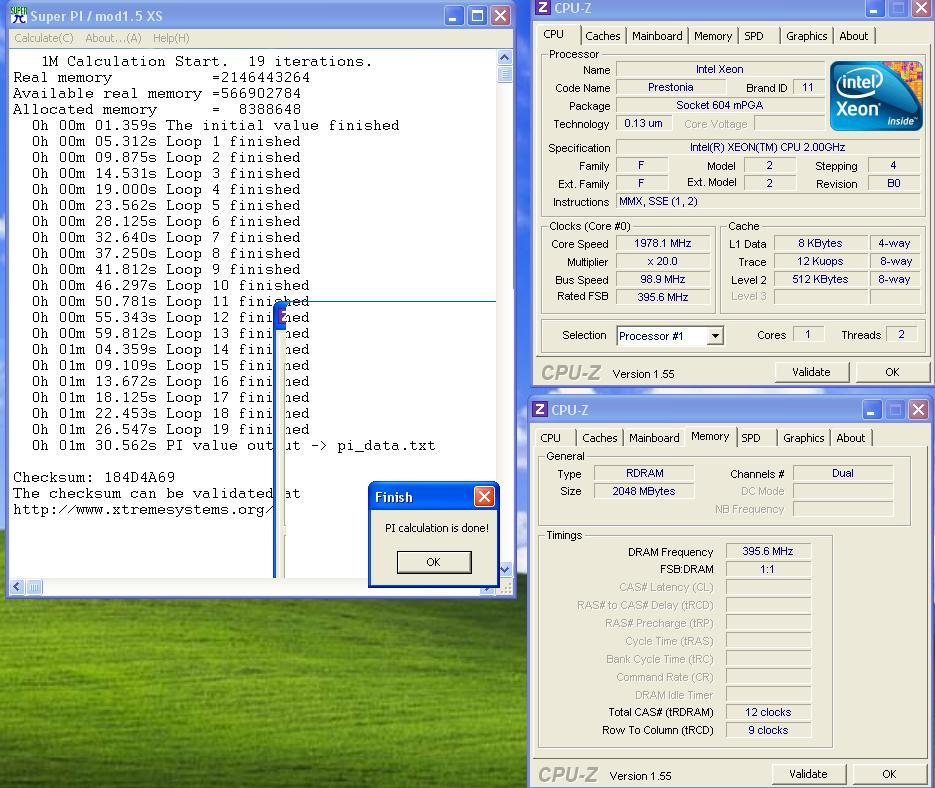Viewport: 935px width, 788px height.
Task: Click Validate in bottom CPU-Z window
Action: click(x=808, y=774)
